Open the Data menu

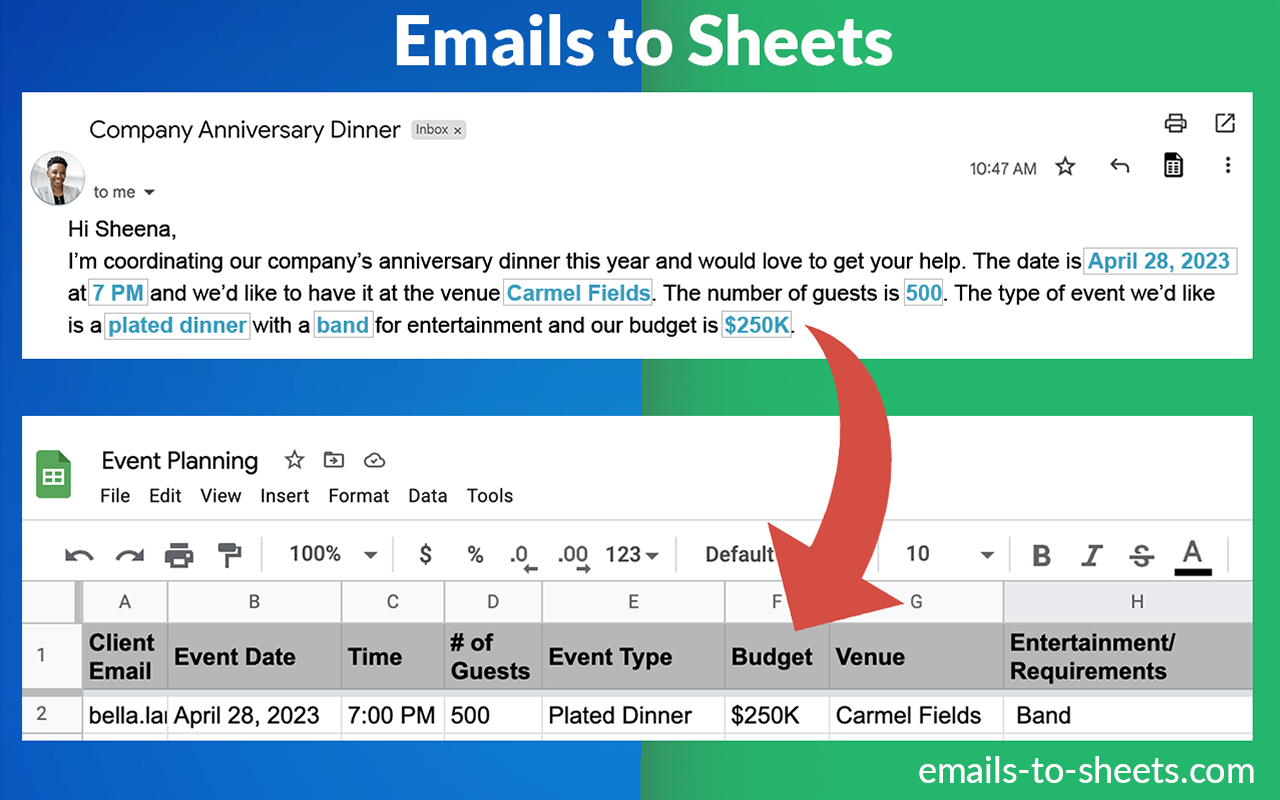coord(427,495)
